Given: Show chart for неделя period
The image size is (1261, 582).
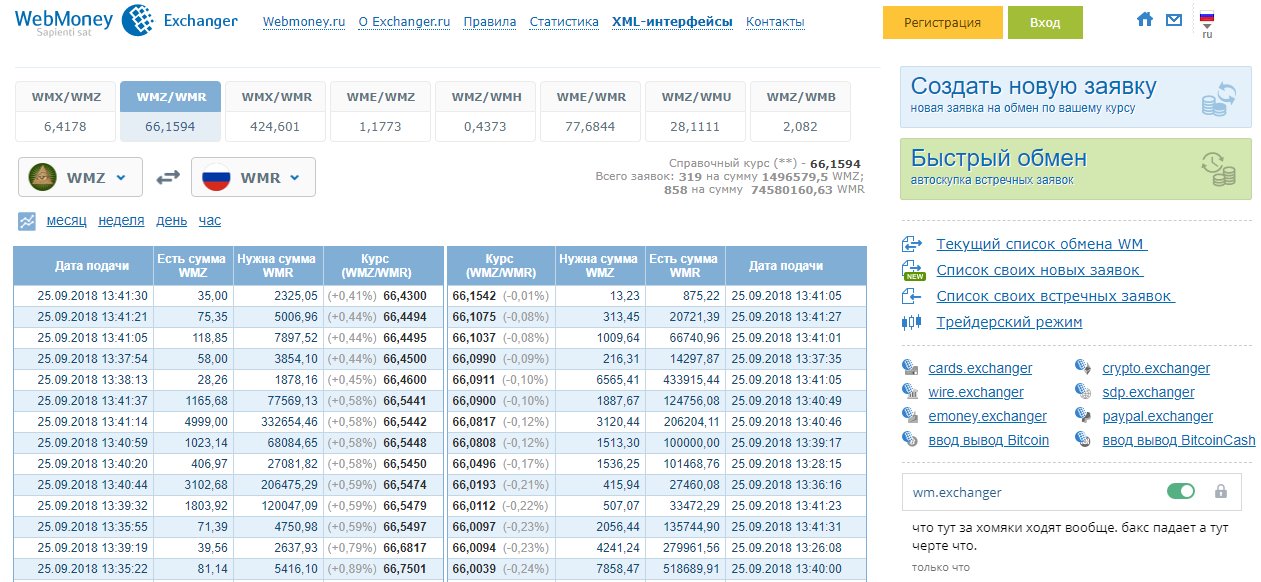Looking at the screenshot, I should coord(122,221).
